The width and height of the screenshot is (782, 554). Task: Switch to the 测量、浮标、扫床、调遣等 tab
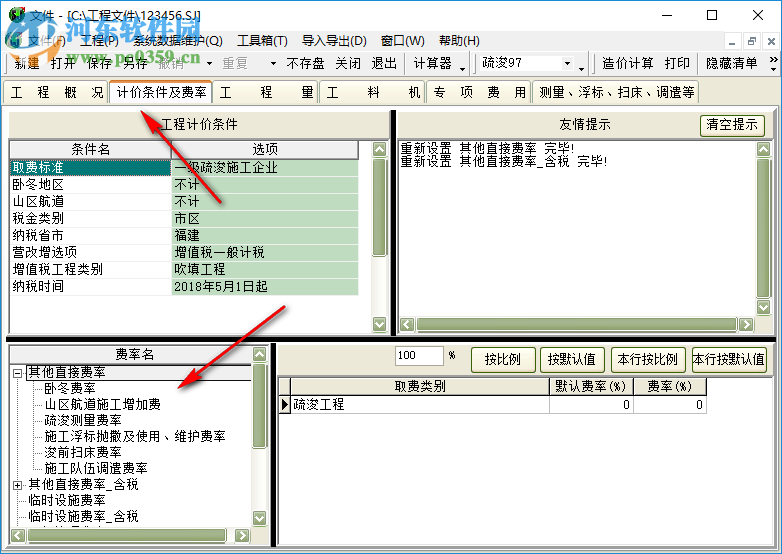point(616,92)
